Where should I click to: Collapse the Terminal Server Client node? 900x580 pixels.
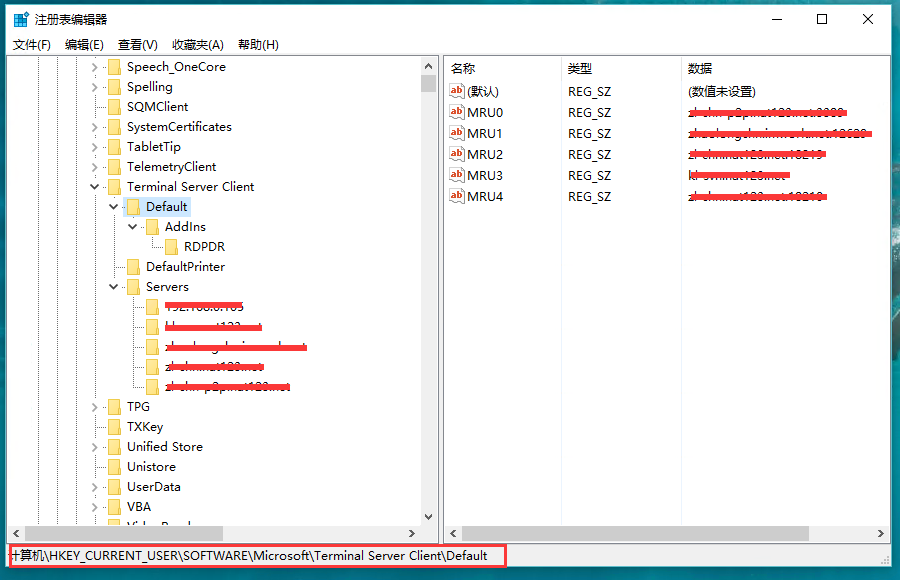pyautogui.click(x=95, y=187)
